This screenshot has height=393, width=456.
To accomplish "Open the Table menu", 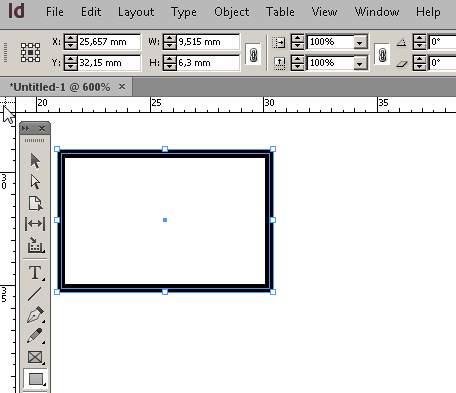I will coord(280,12).
